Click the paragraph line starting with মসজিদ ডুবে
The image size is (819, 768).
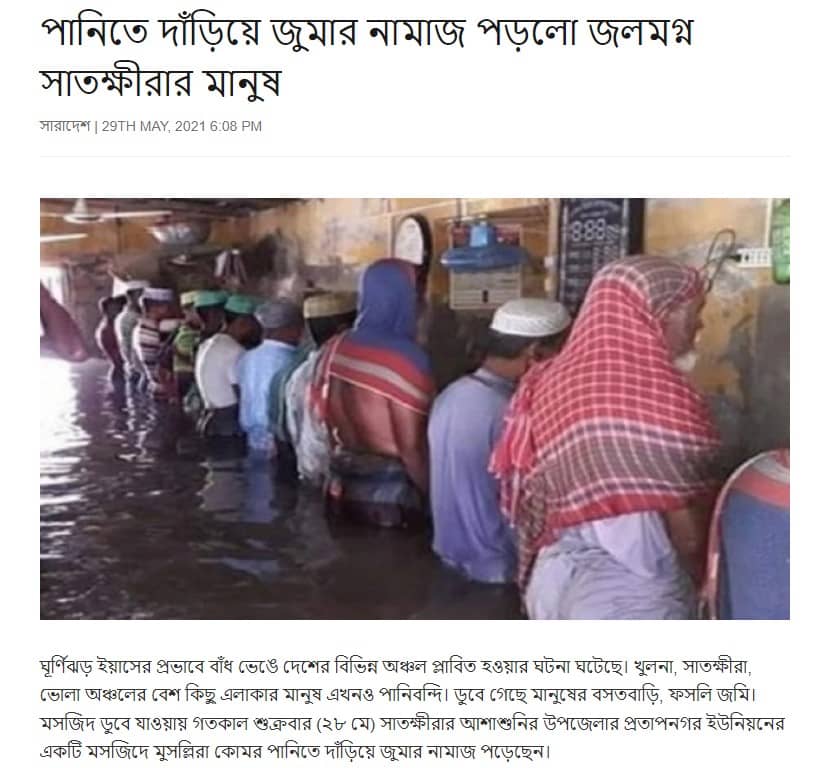coord(412,724)
